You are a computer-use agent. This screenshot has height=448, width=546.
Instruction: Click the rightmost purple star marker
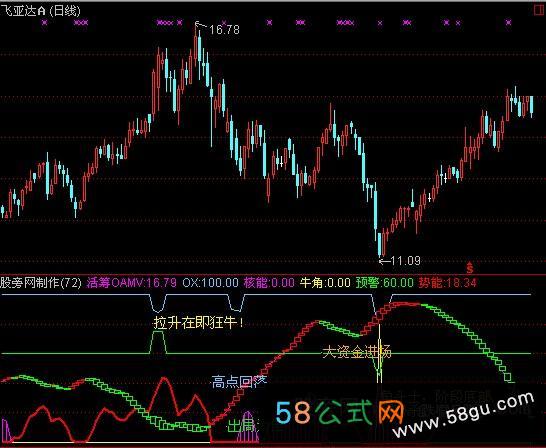(508, 23)
